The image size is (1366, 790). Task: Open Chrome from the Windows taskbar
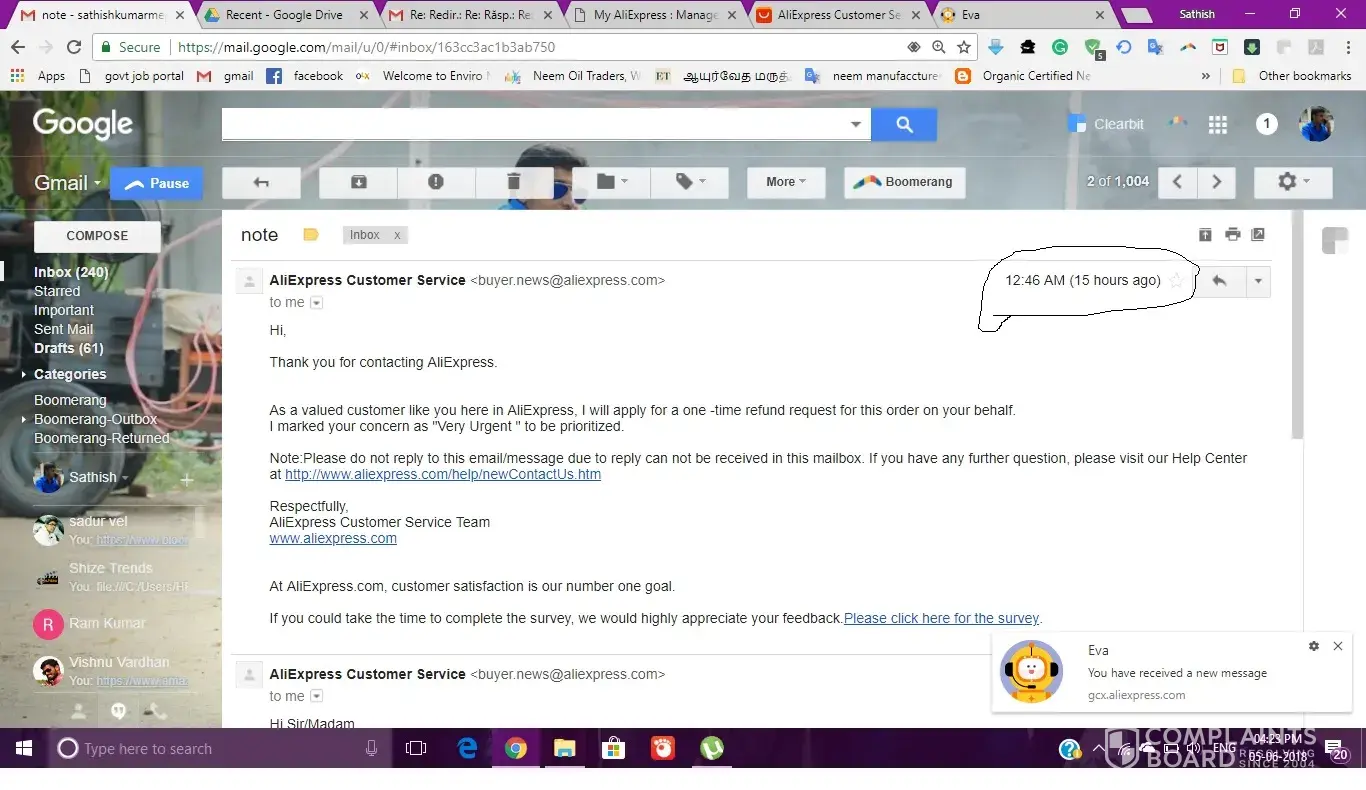(516, 748)
